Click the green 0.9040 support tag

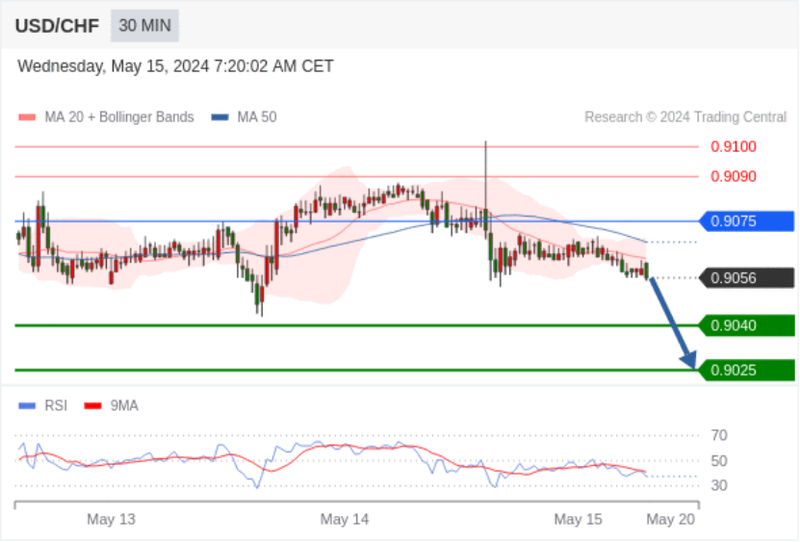point(746,326)
